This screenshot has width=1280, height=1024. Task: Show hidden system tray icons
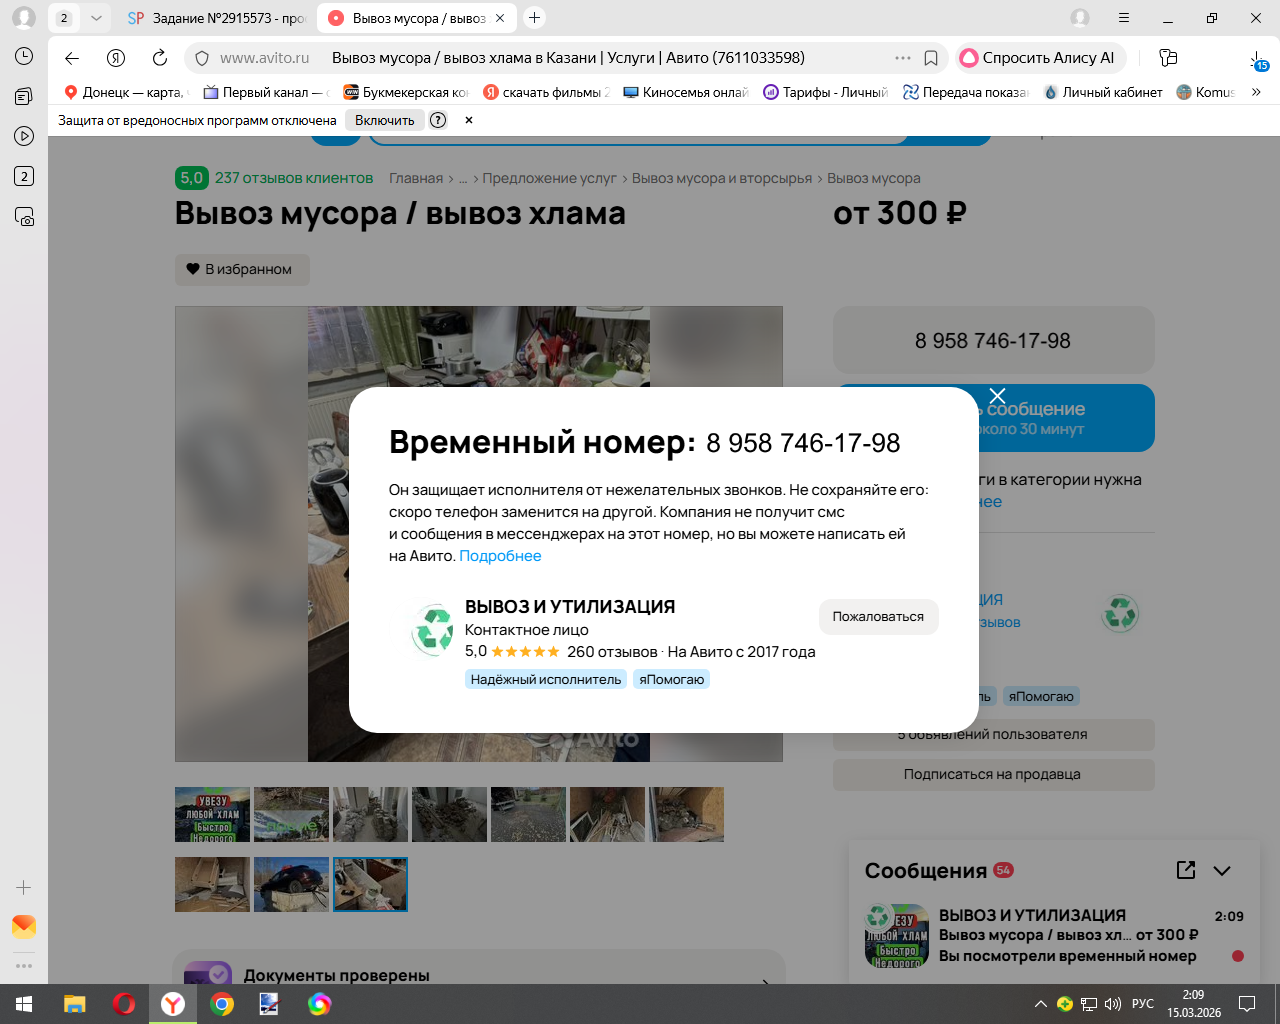1041,1004
